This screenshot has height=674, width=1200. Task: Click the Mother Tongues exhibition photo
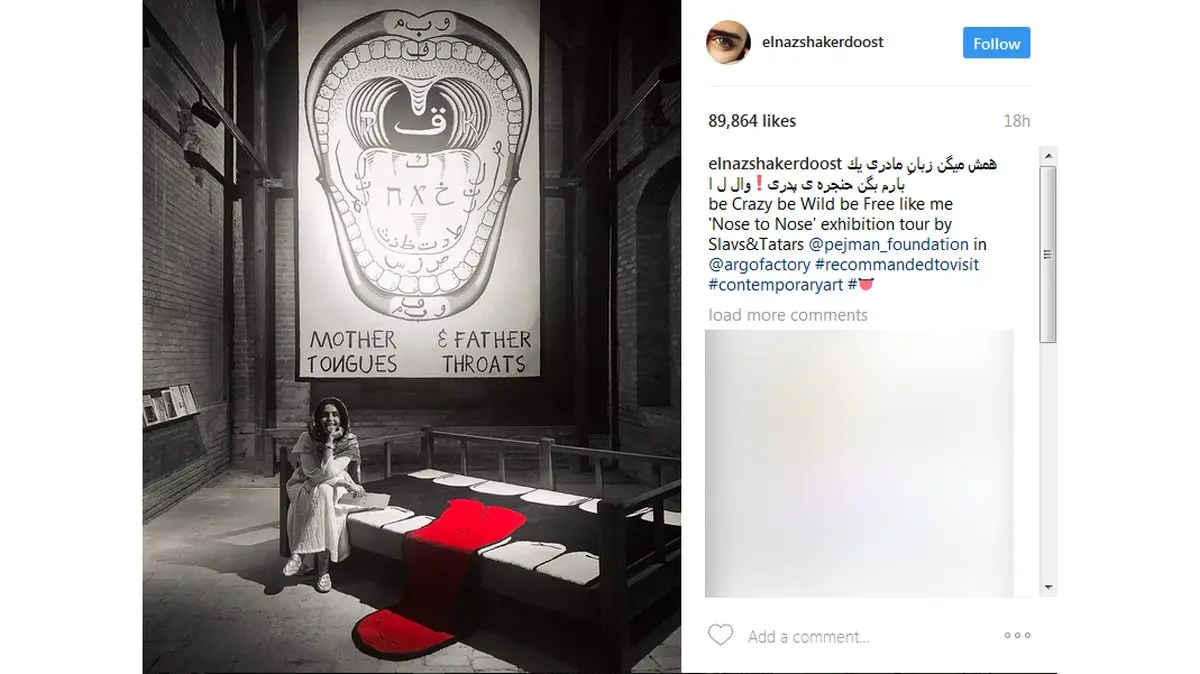coord(411,337)
